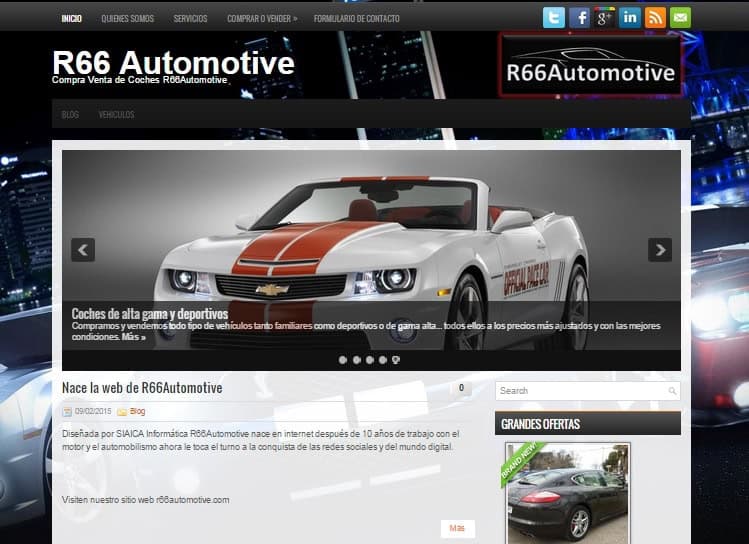Open the Quienes Somos menu item
The height and width of the screenshot is (544, 749).
128,19
